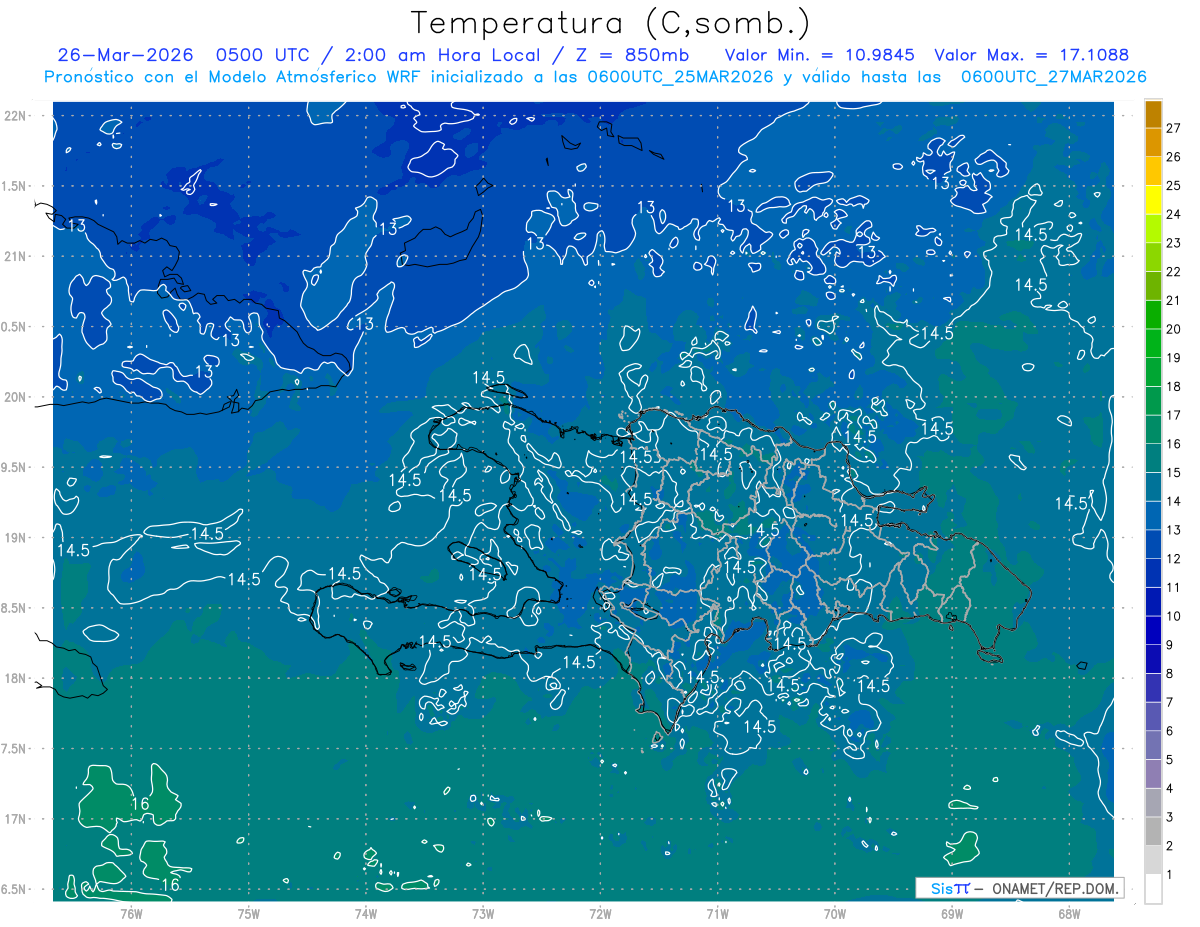Click the 72W longitude axis label
The height and width of the screenshot is (927, 1200).
pyautogui.click(x=601, y=913)
